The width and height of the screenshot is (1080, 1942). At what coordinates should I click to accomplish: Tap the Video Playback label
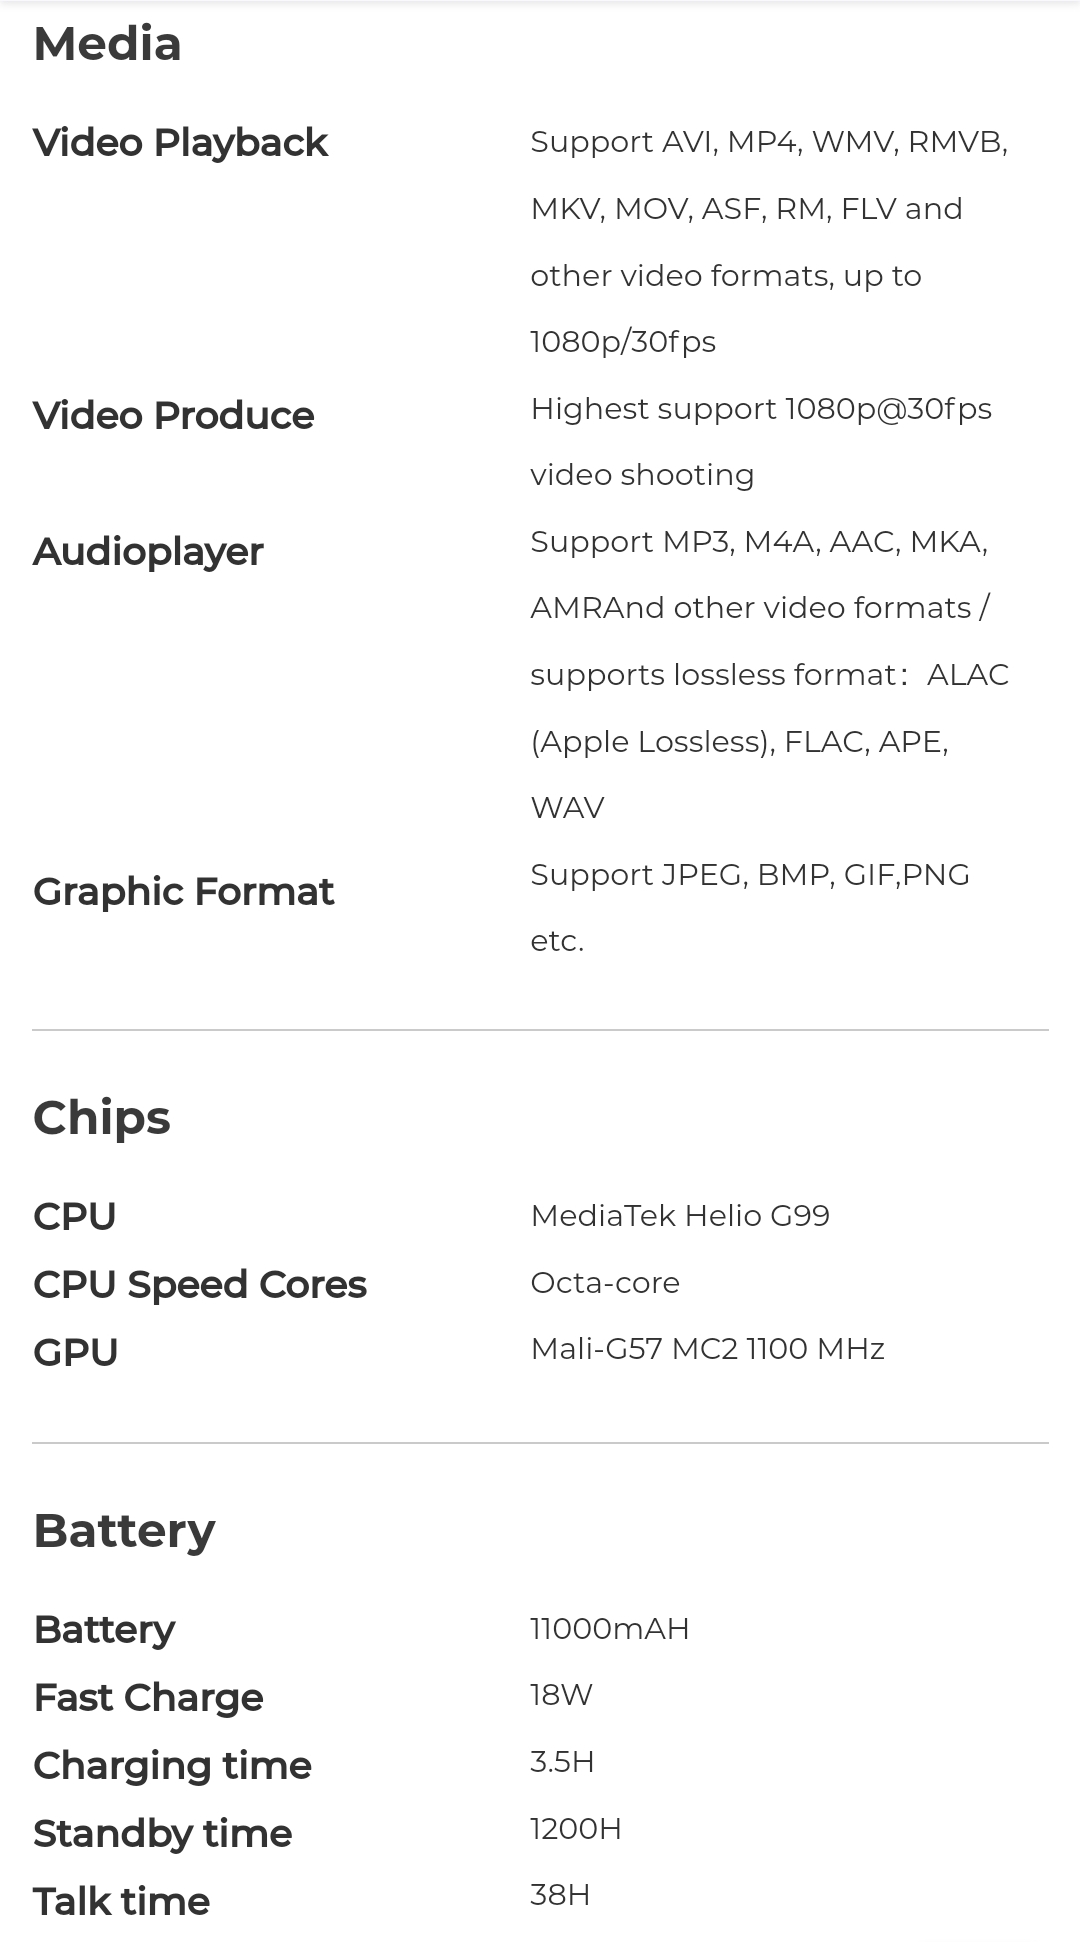pyautogui.click(x=180, y=143)
